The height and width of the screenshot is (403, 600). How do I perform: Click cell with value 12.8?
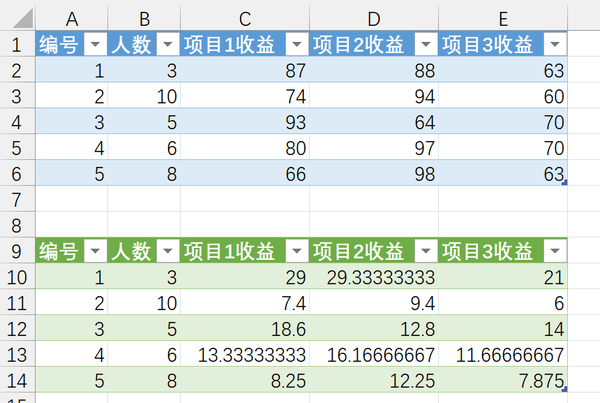(x=374, y=329)
